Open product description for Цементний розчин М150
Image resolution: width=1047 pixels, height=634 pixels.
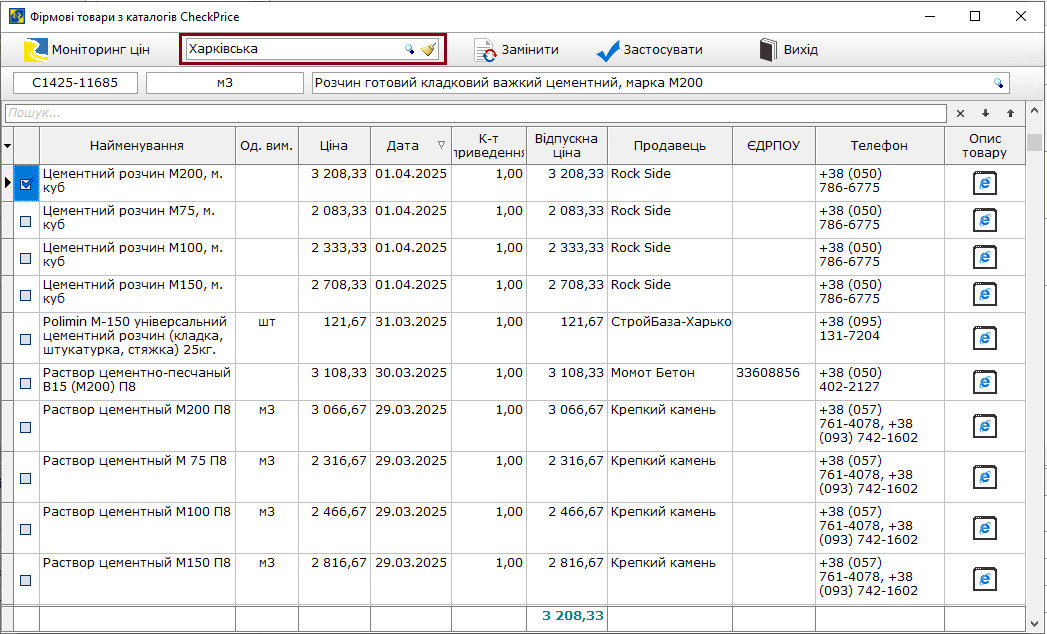[984, 294]
